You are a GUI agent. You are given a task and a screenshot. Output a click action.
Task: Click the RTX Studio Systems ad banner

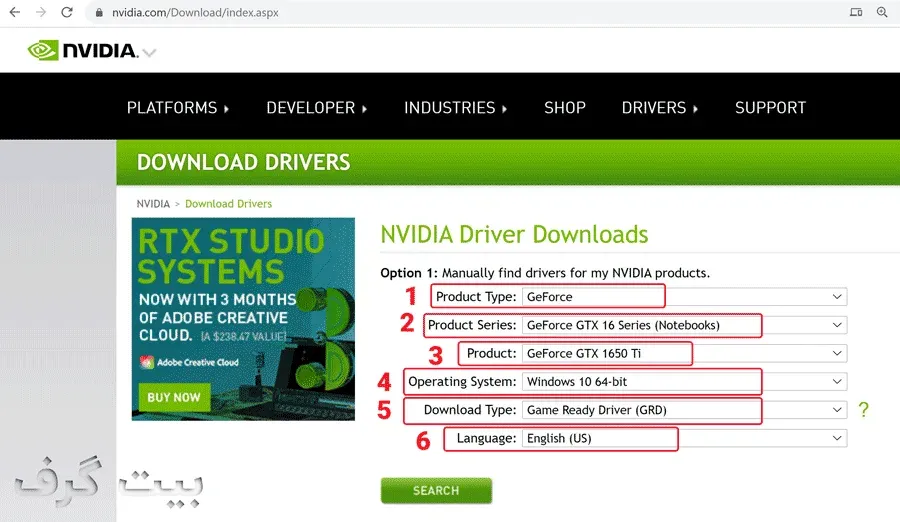(243, 319)
